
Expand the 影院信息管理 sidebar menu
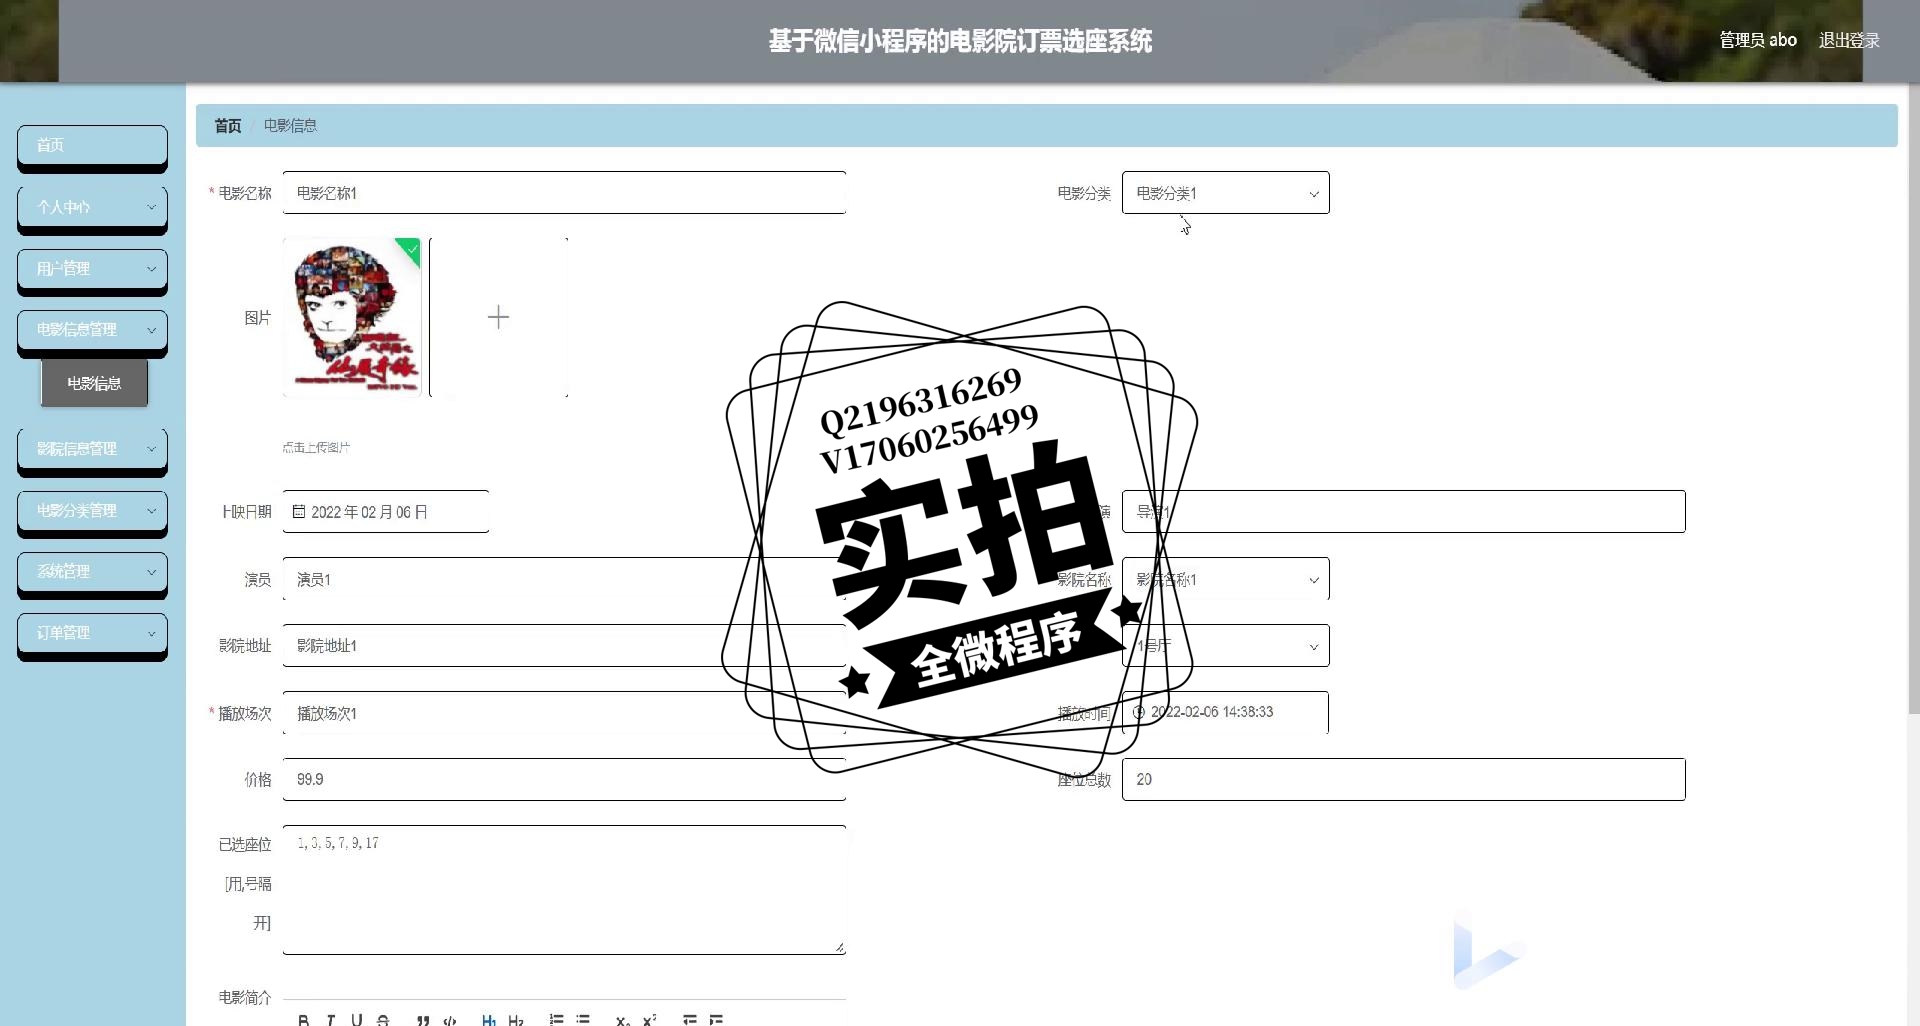click(92, 449)
